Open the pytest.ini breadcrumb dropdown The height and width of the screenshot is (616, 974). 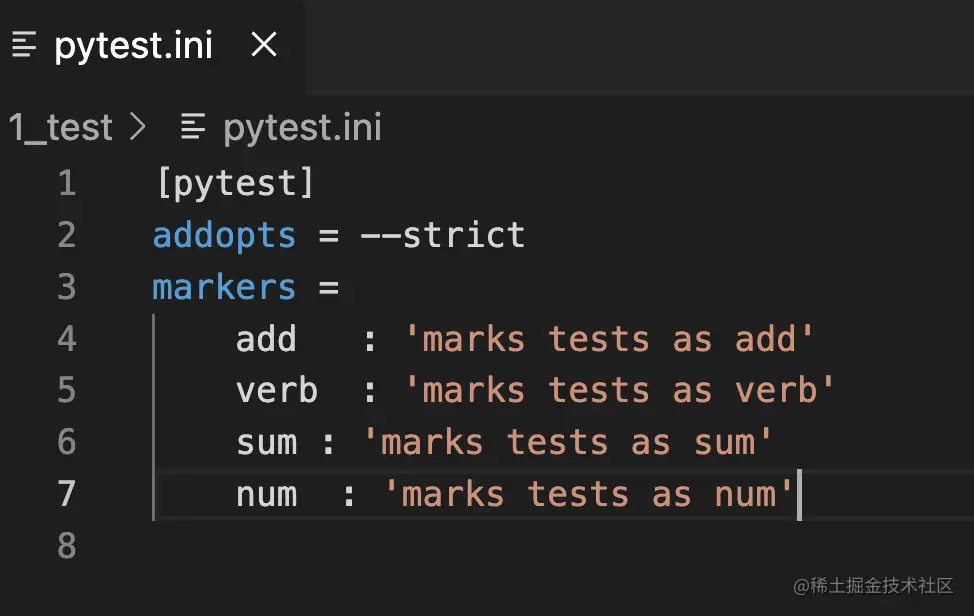tap(302, 128)
